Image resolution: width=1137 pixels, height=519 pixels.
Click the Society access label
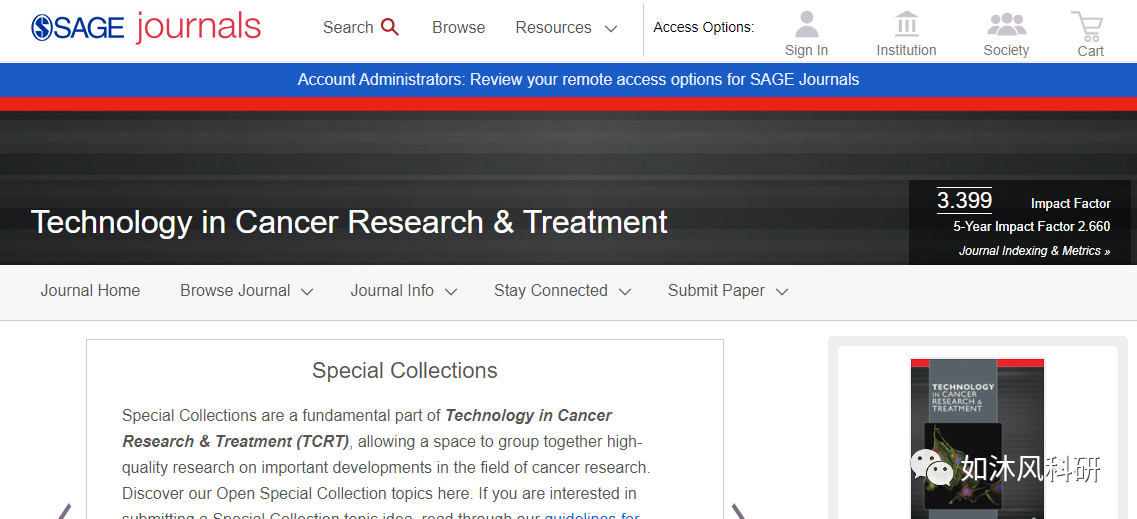point(1006,50)
